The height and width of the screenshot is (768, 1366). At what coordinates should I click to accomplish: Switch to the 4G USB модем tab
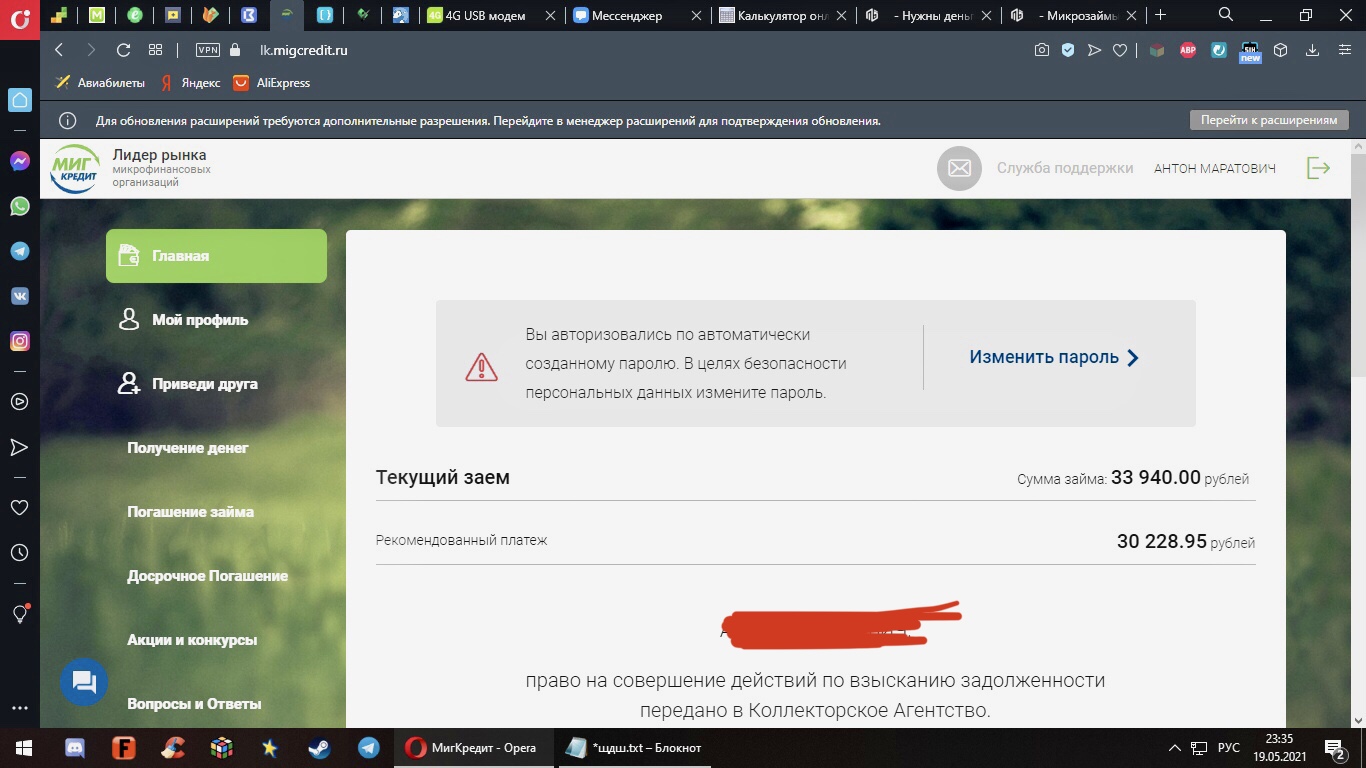(x=491, y=15)
